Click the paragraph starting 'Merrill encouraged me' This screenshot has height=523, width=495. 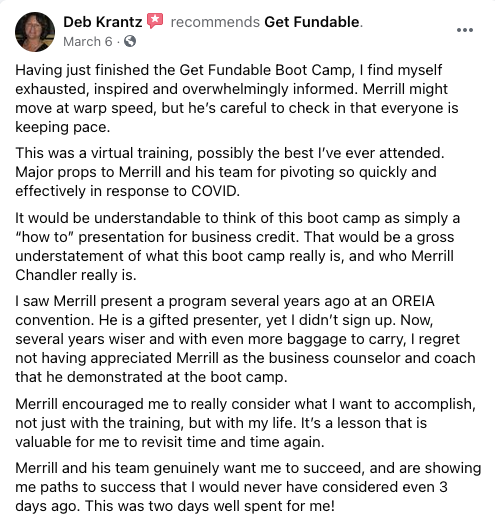coord(245,423)
